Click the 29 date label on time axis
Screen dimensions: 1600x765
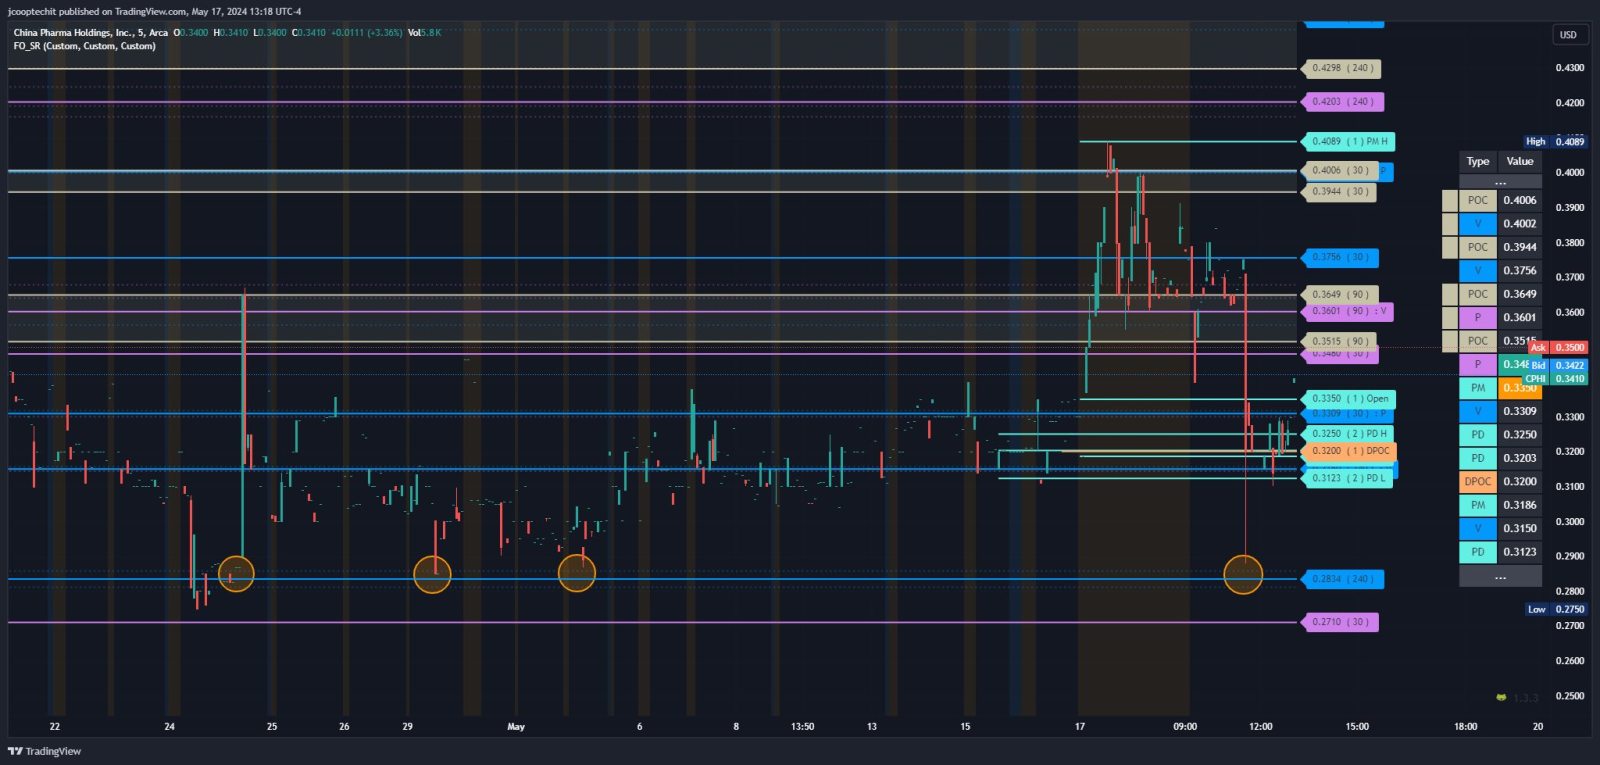(x=407, y=727)
